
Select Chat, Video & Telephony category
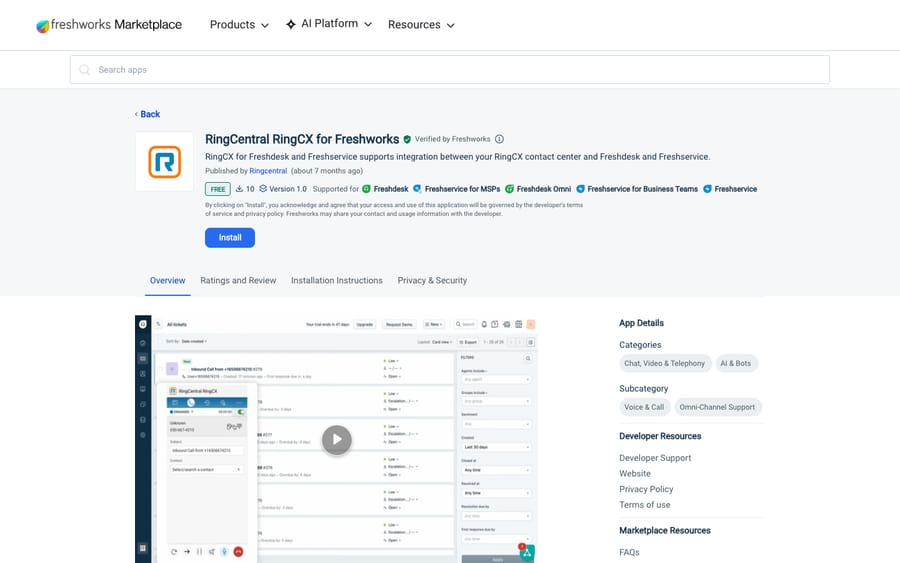pos(665,363)
